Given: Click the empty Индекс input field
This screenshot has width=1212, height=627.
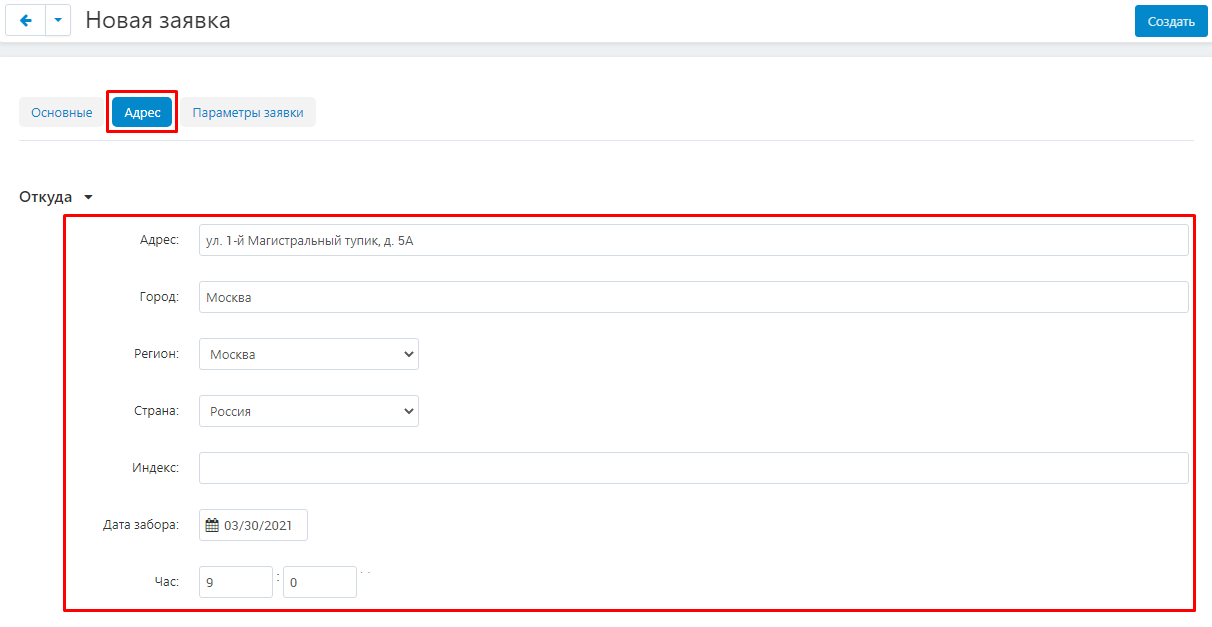Looking at the screenshot, I should pyautogui.click(x=693, y=468).
